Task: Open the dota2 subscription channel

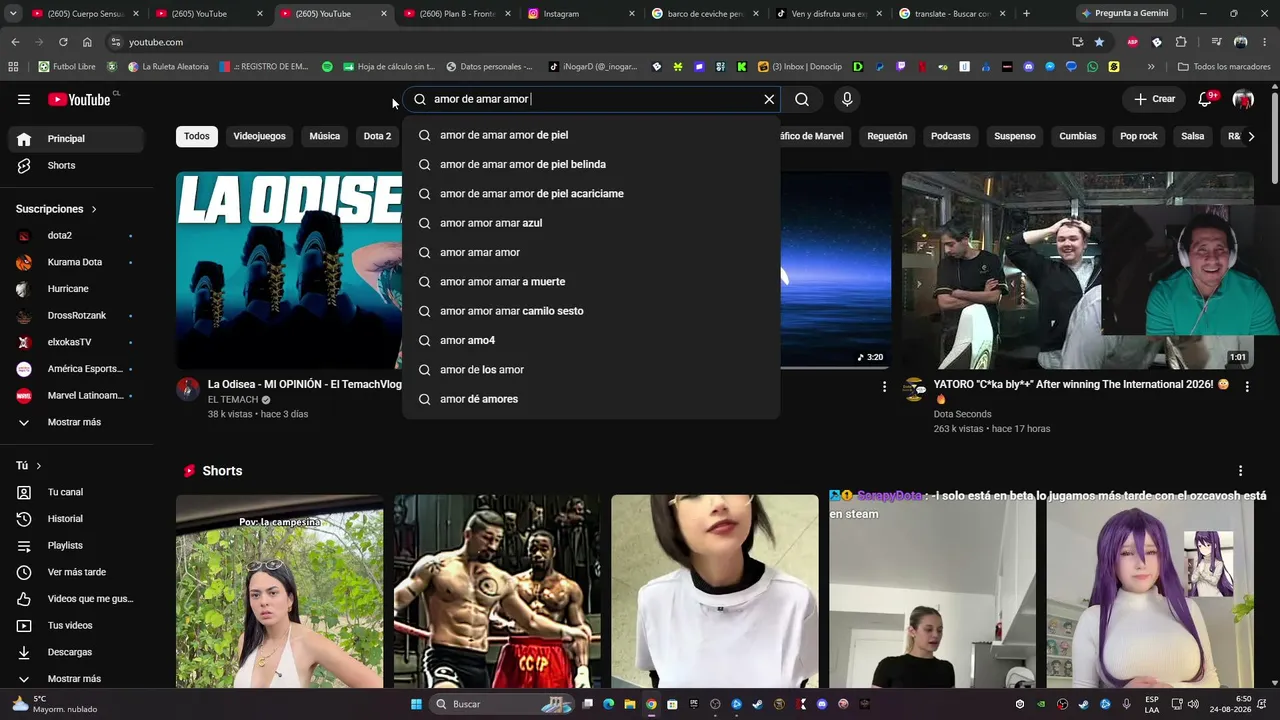Action: click(x=76, y=235)
